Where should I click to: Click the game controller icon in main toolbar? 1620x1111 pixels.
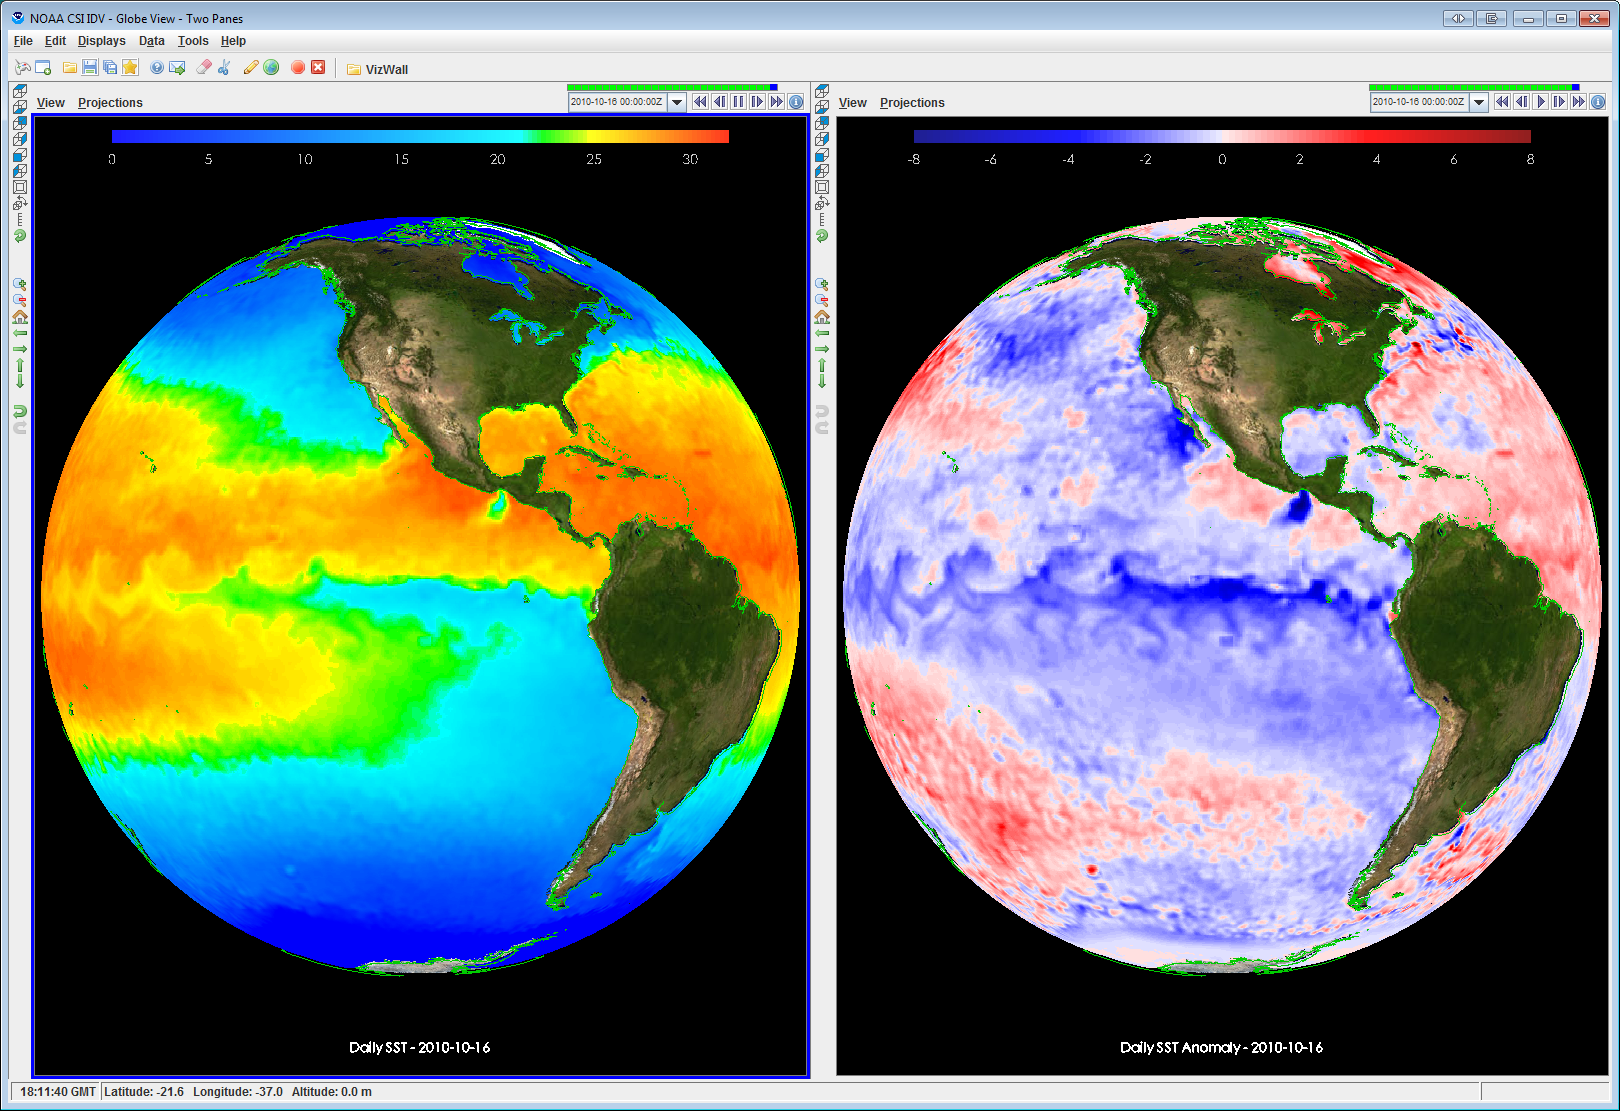pyautogui.click(x=22, y=67)
